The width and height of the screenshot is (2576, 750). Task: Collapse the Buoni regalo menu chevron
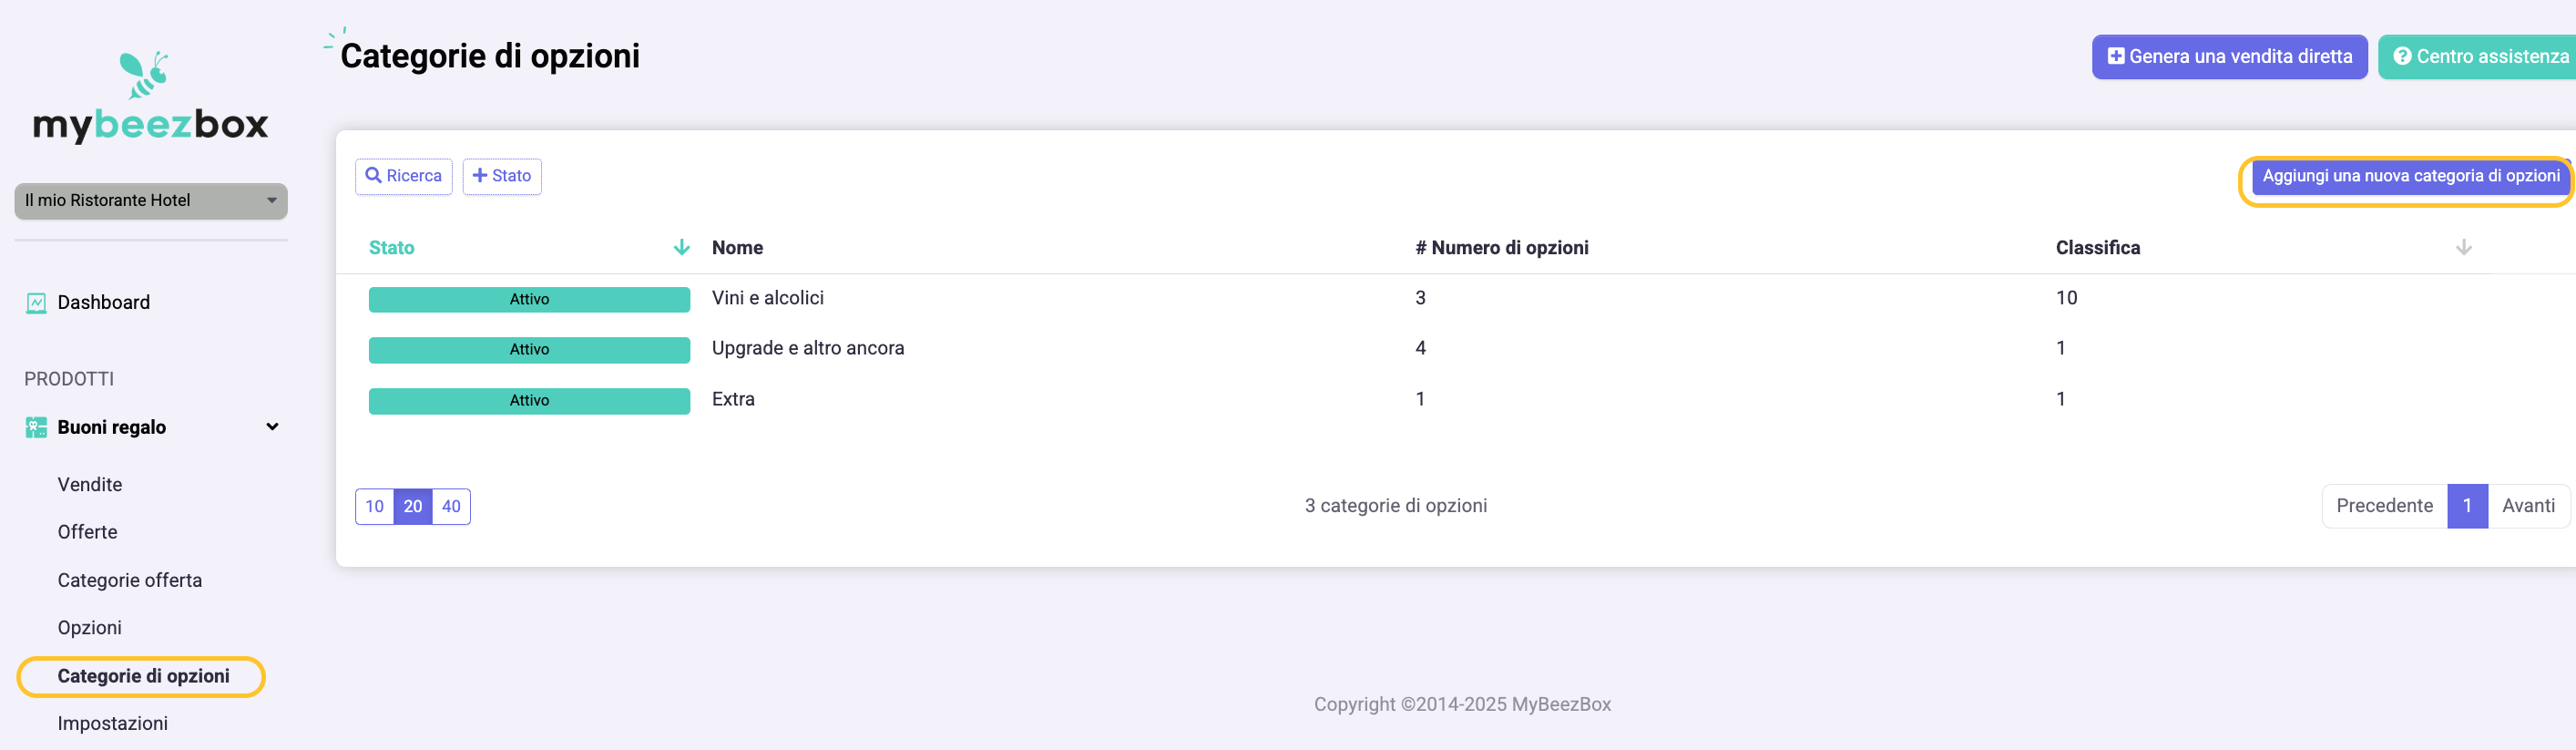click(x=272, y=428)
